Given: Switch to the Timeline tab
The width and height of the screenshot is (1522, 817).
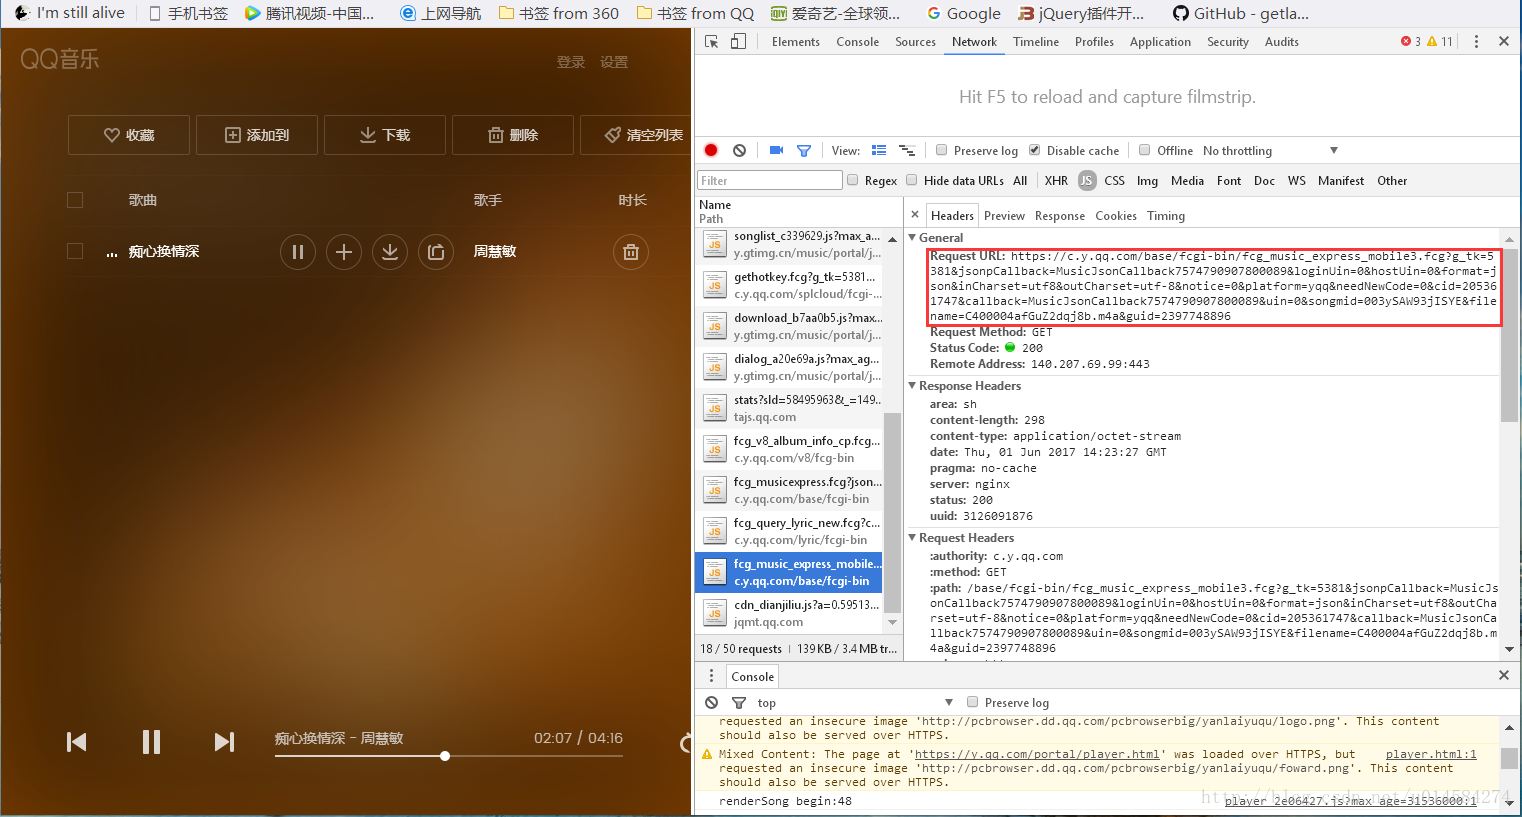Looking at the screenshot, I should tap(1036, 42).
